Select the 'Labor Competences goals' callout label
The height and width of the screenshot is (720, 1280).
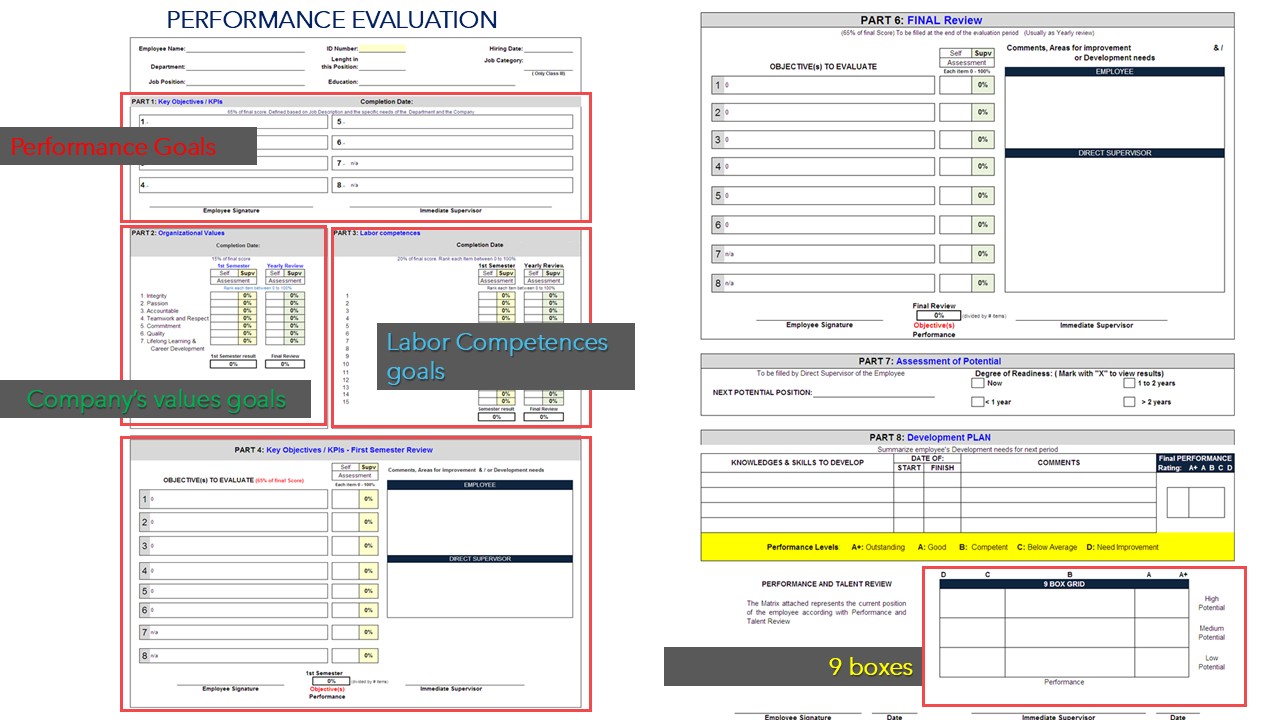pos(505,356)
